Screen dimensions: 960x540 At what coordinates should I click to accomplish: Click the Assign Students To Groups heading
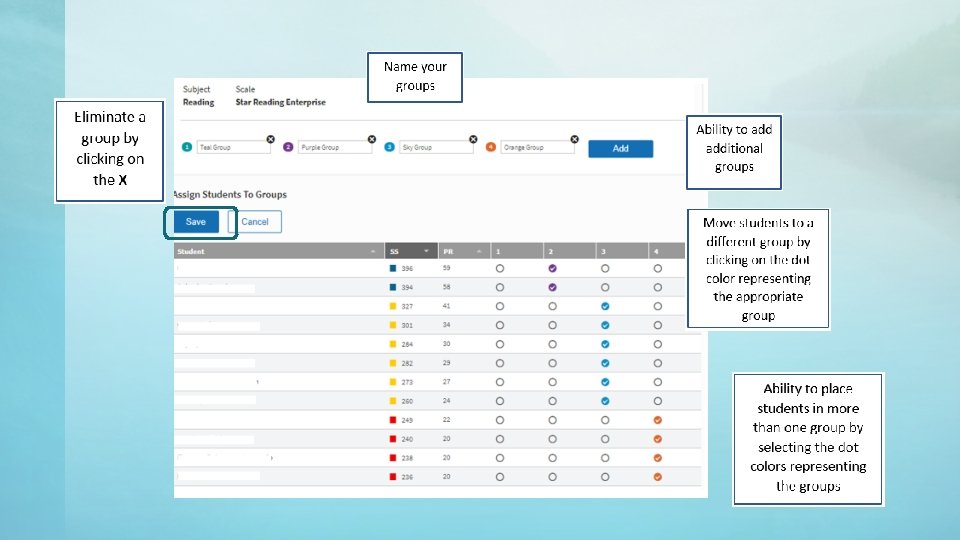tap(230, 195)
